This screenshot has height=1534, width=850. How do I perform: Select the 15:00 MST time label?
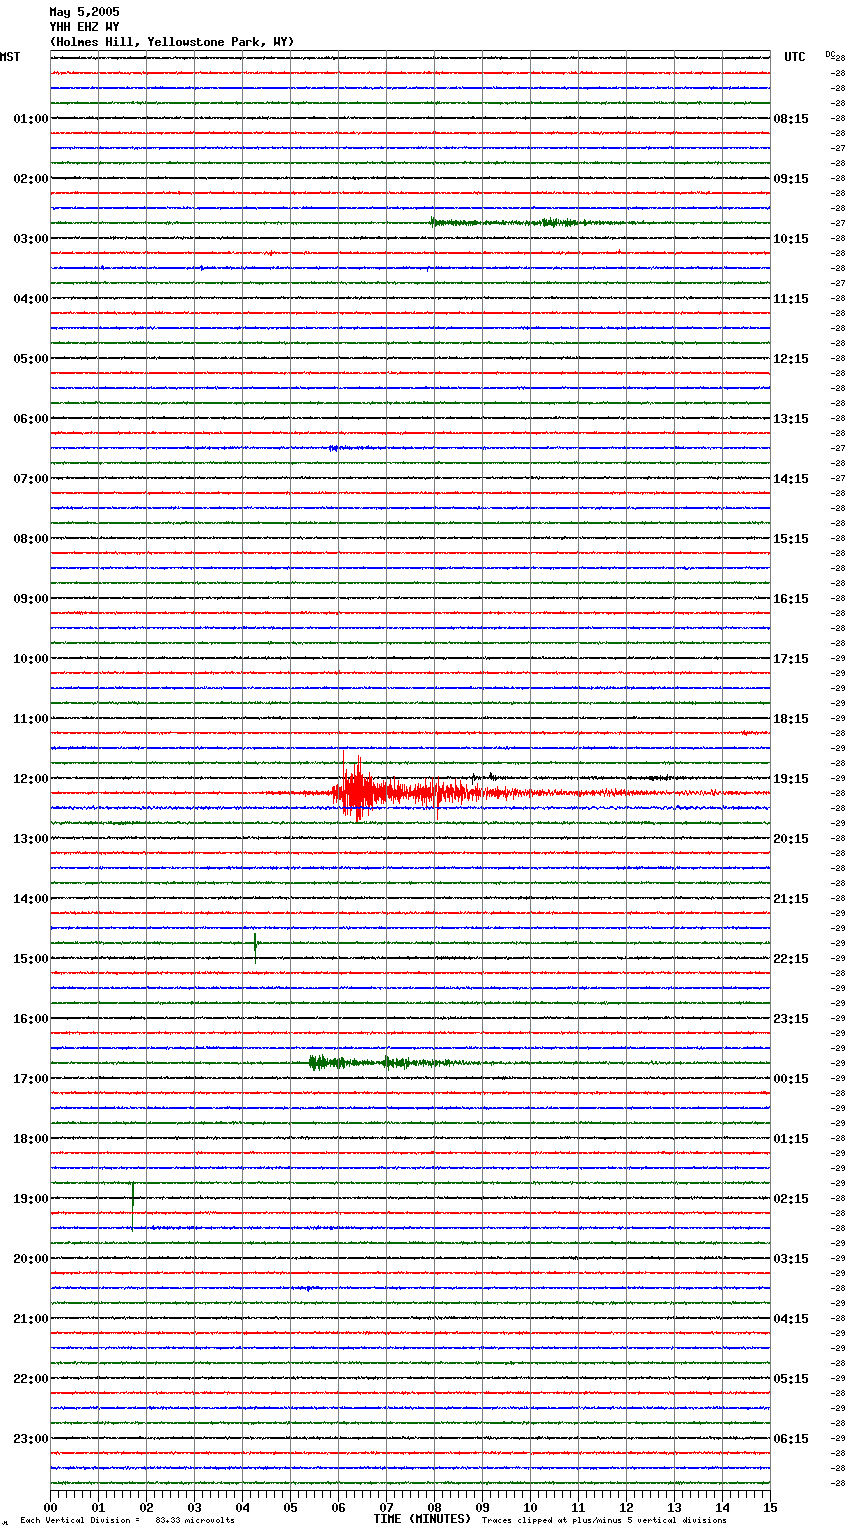(31, 959)
